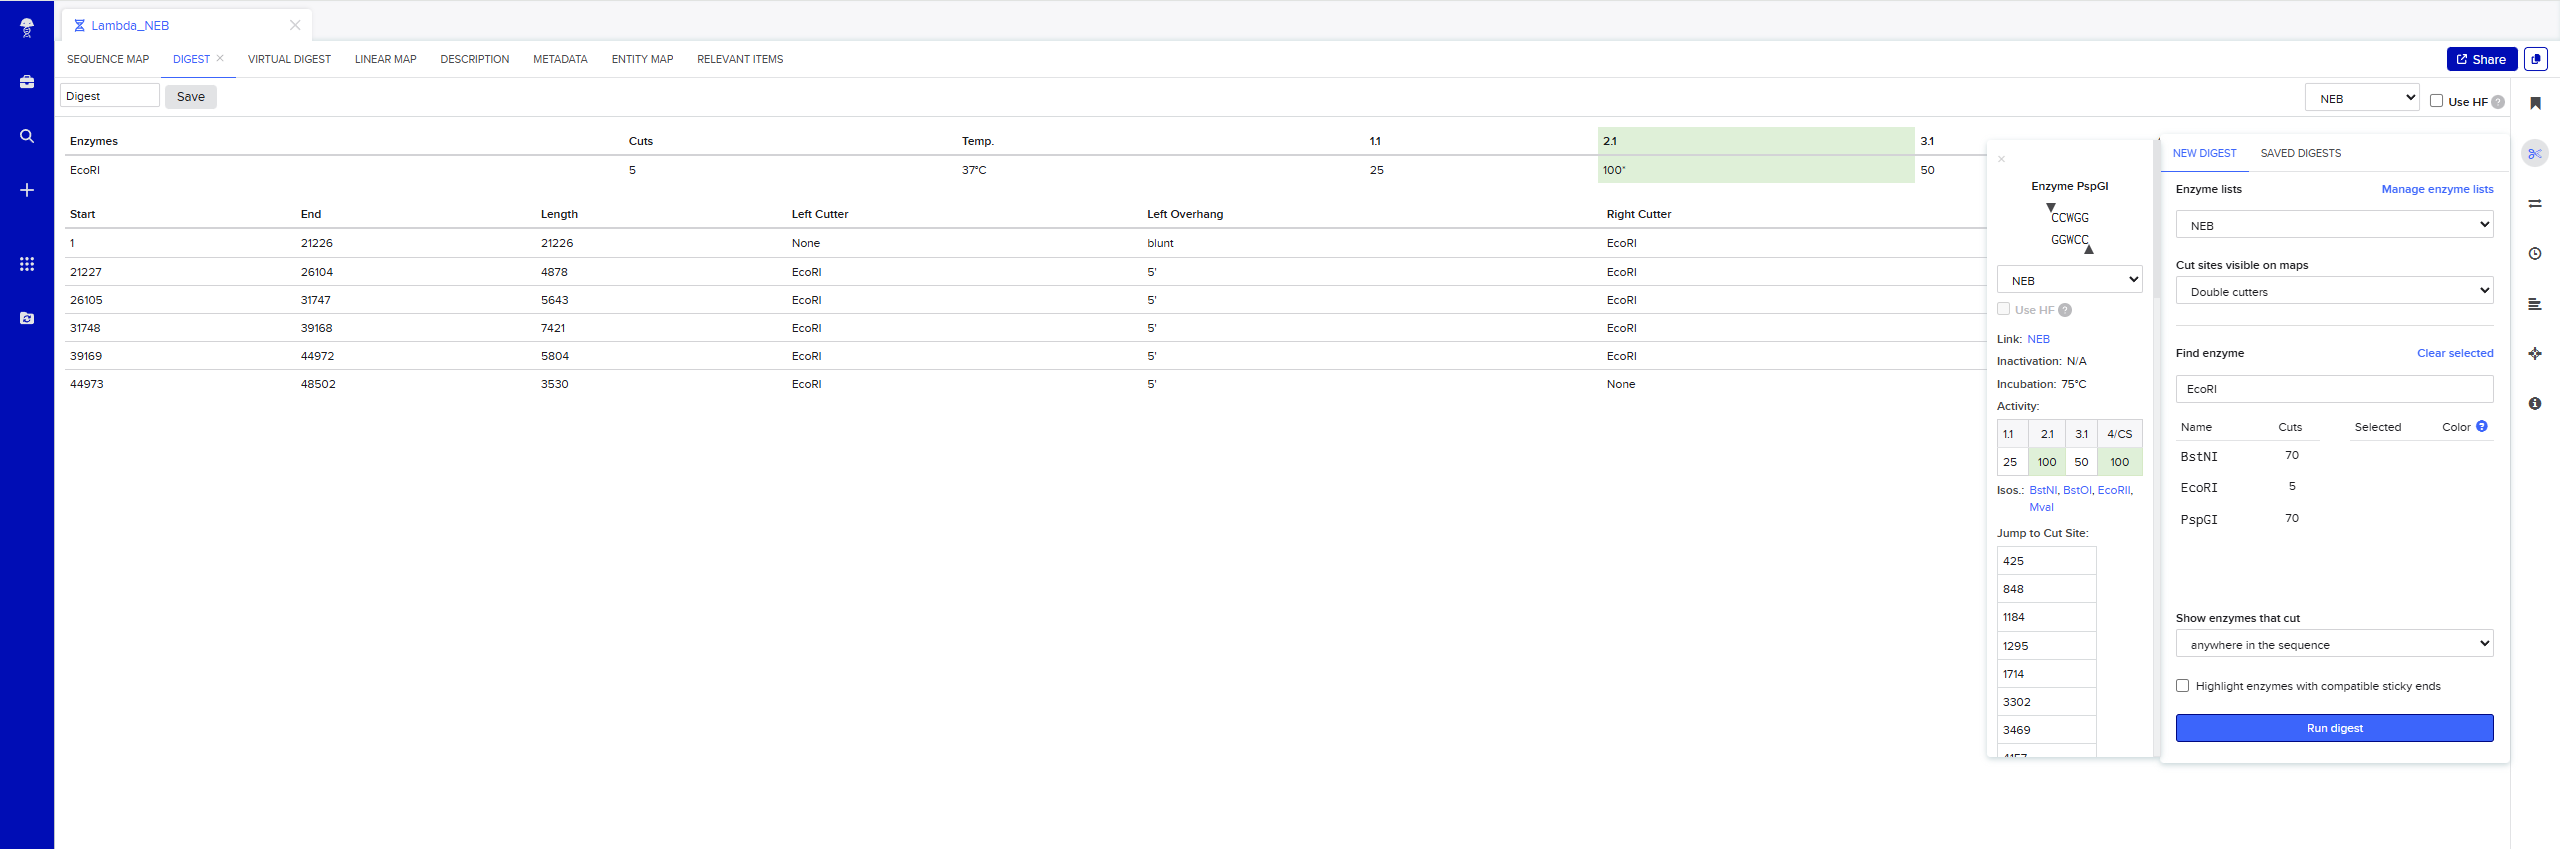Enable the top-right Use HF checkbox
Viewport: 2560px width, 849px height.
tap(2436, 101)
